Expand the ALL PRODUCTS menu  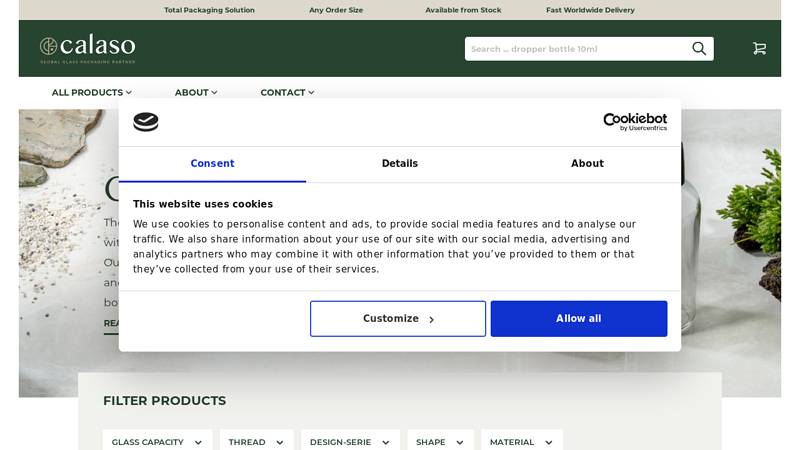(x=91, y=92)
